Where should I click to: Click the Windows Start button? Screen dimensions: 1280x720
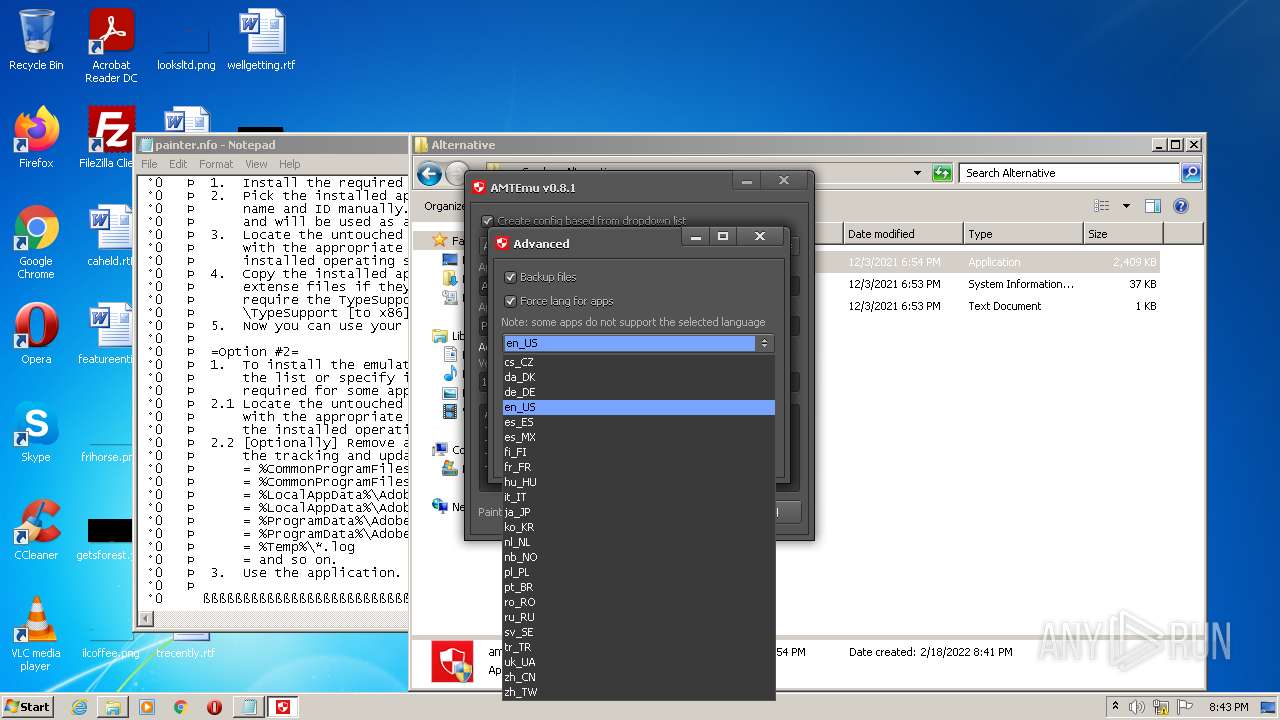(28, 707)
